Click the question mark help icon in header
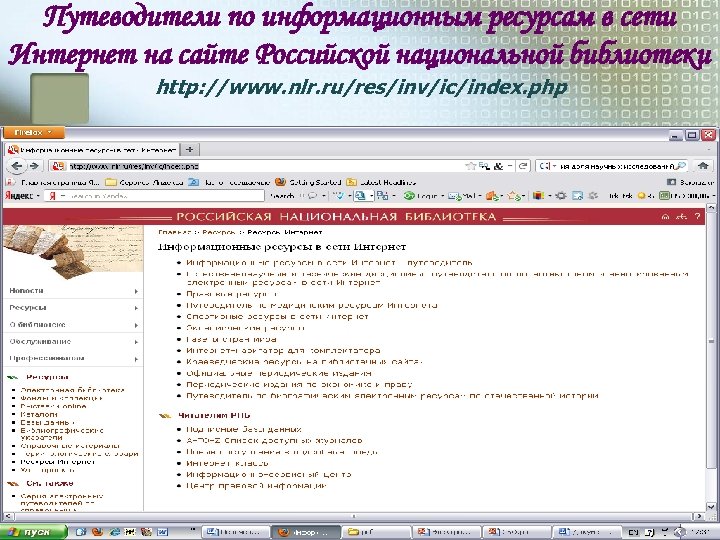 (x=698, y=216)
